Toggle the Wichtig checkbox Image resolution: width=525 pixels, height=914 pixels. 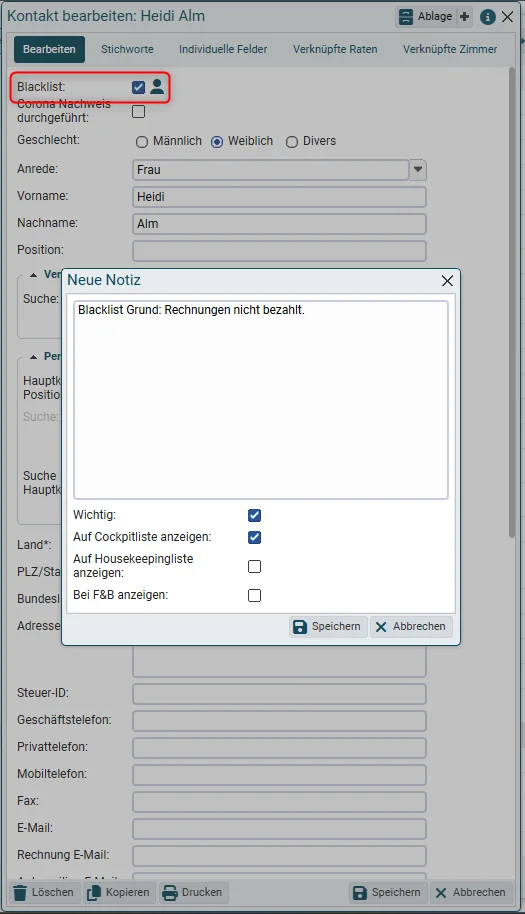[x=255, y=515]
